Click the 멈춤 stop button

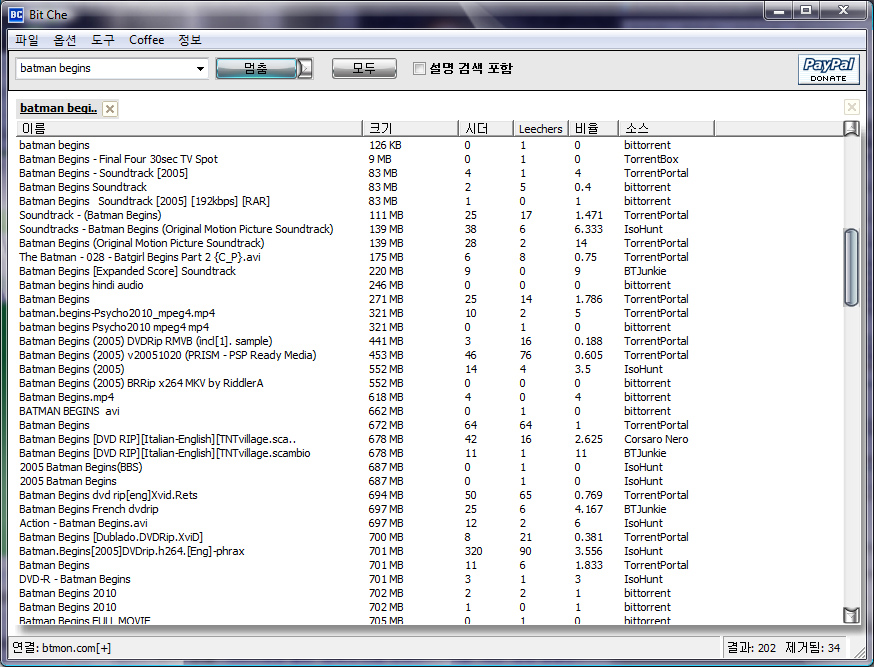click(x=256, y=69)
